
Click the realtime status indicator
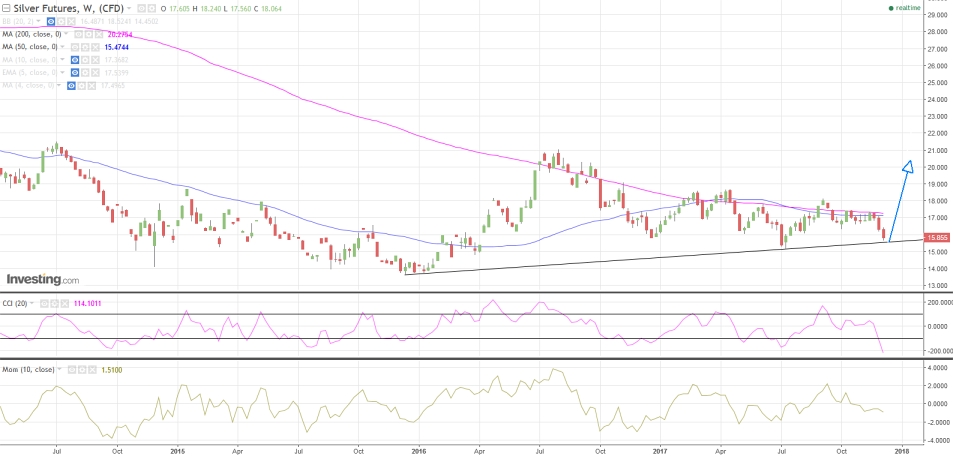coord(903,8)
